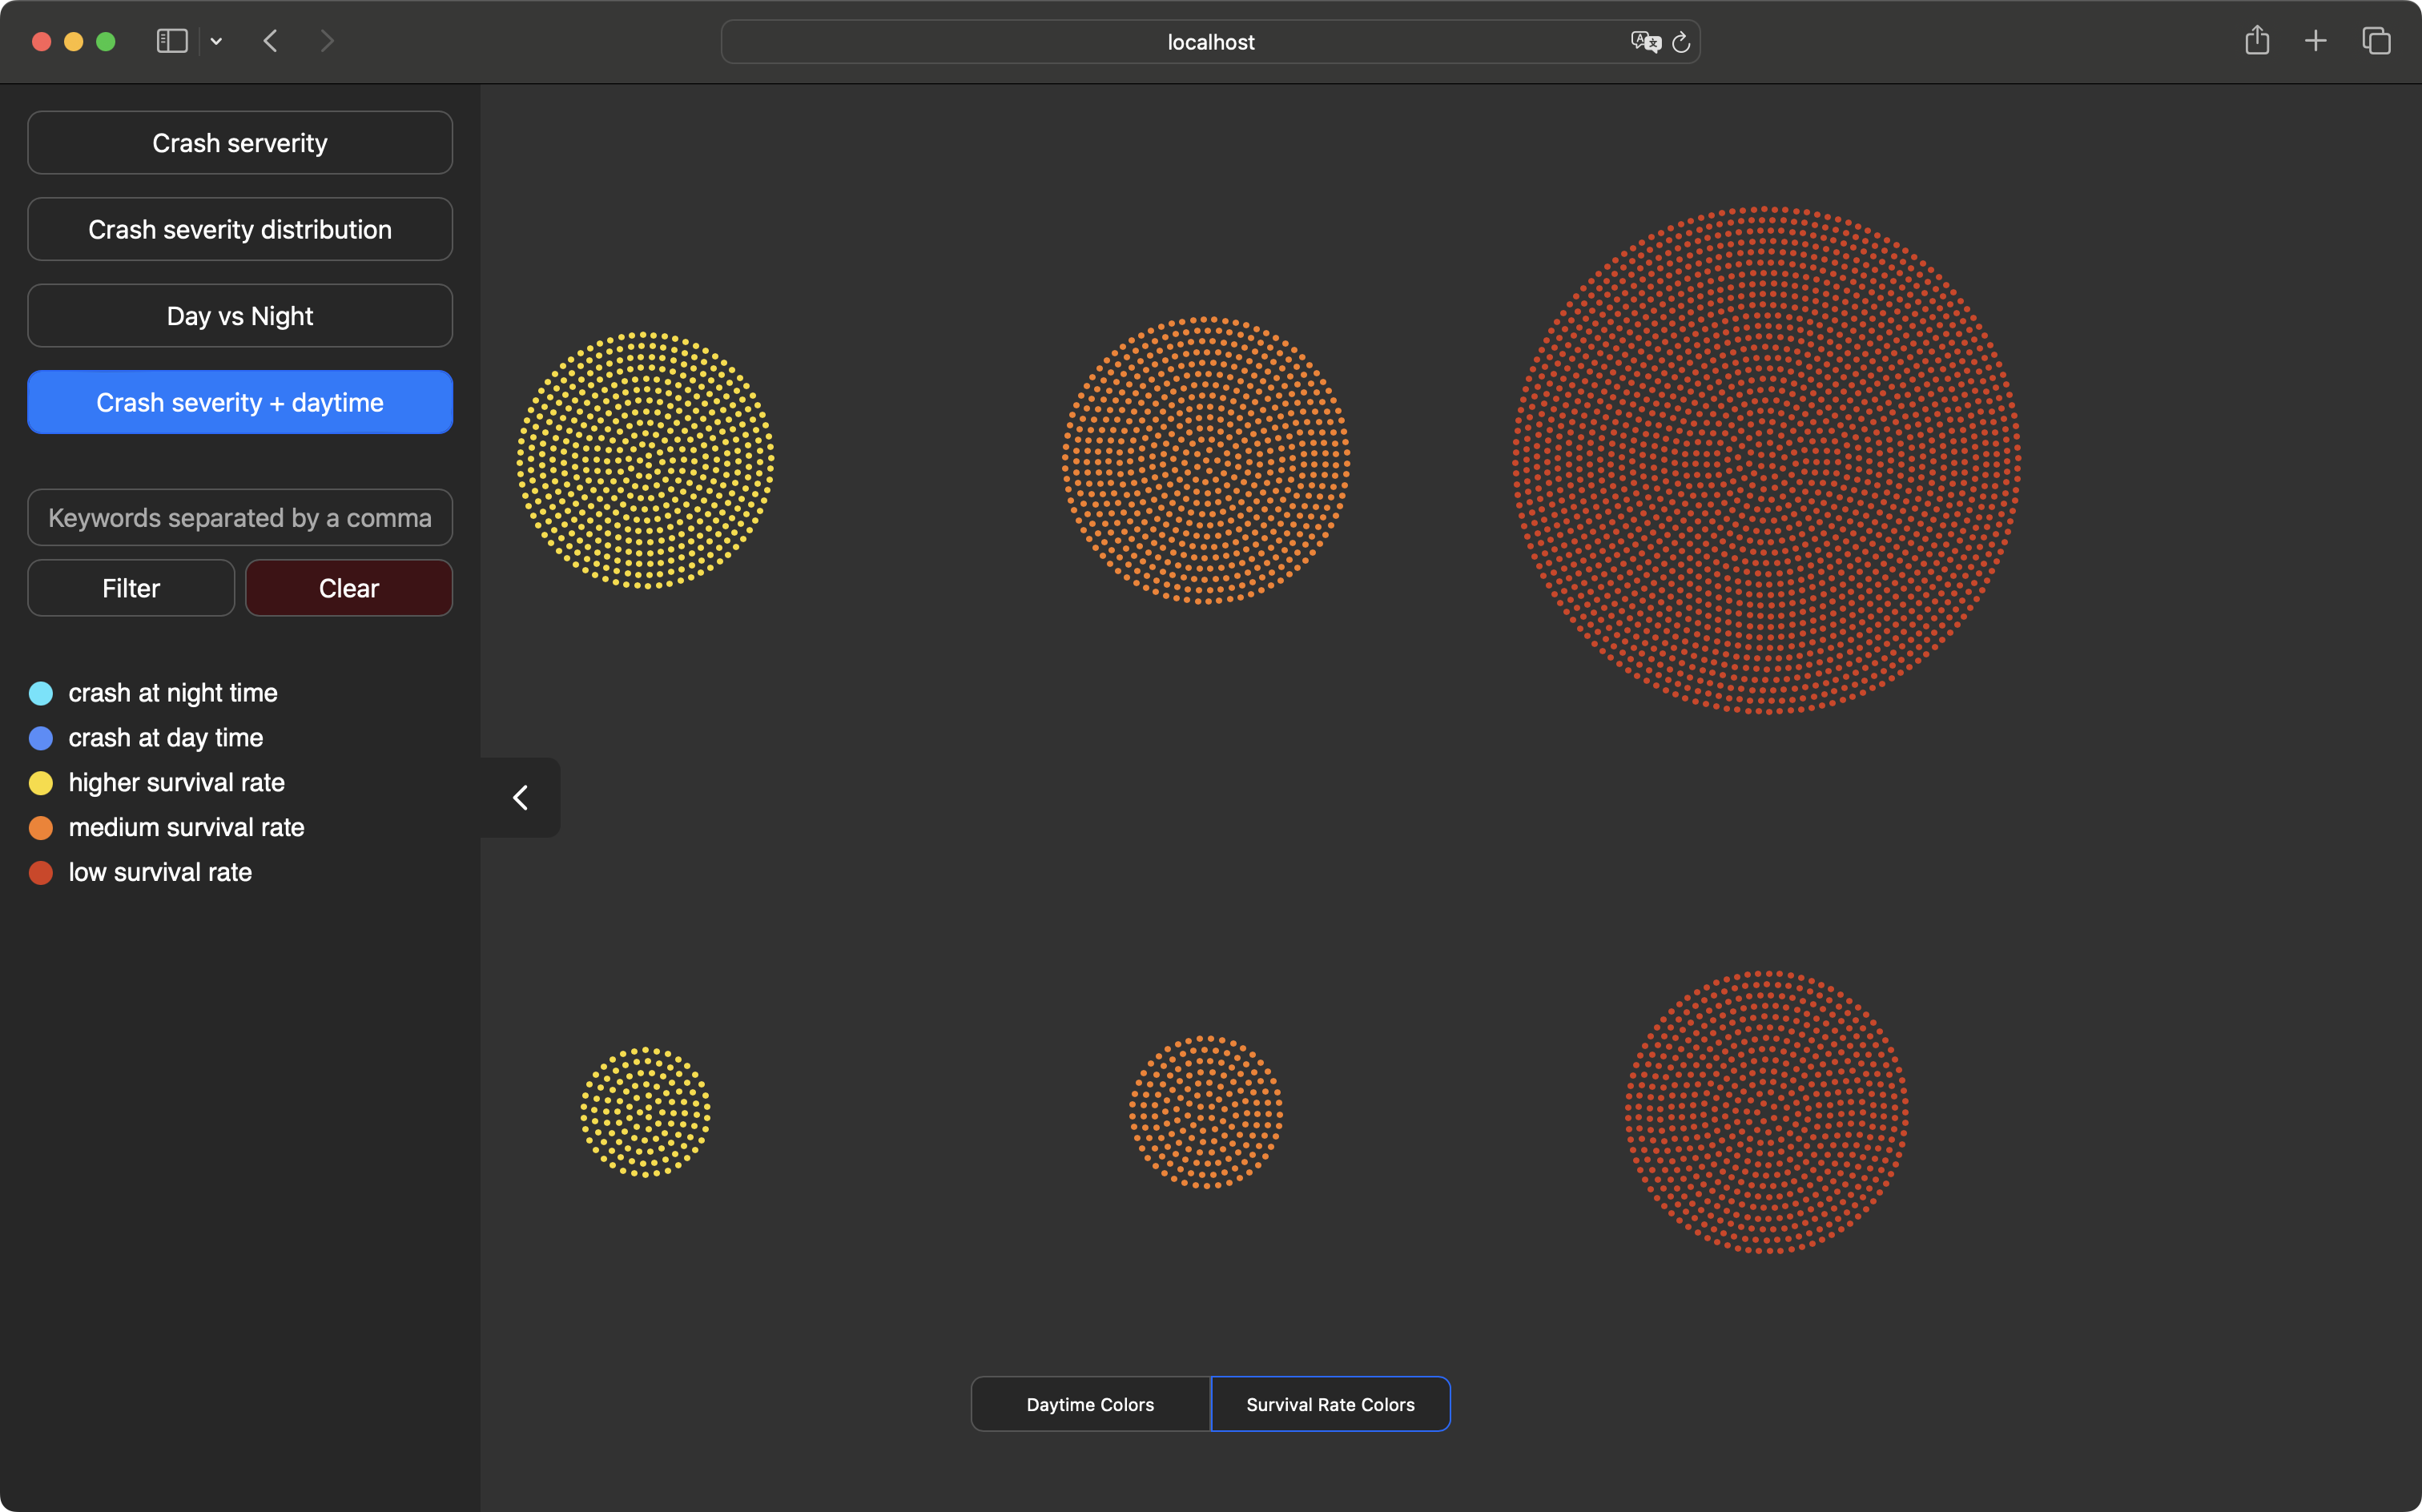
Task: Open the sidebar options dropdown arrow
Action: (x=216, y=42)
